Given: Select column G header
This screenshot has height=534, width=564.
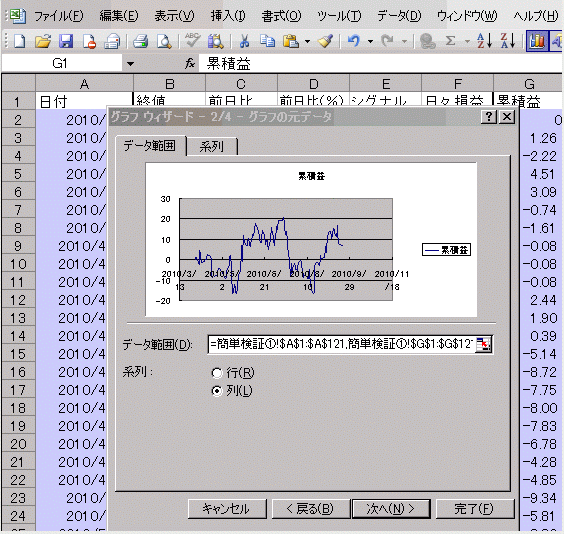Looking at the screenshot, I should [x=528, y=83].
